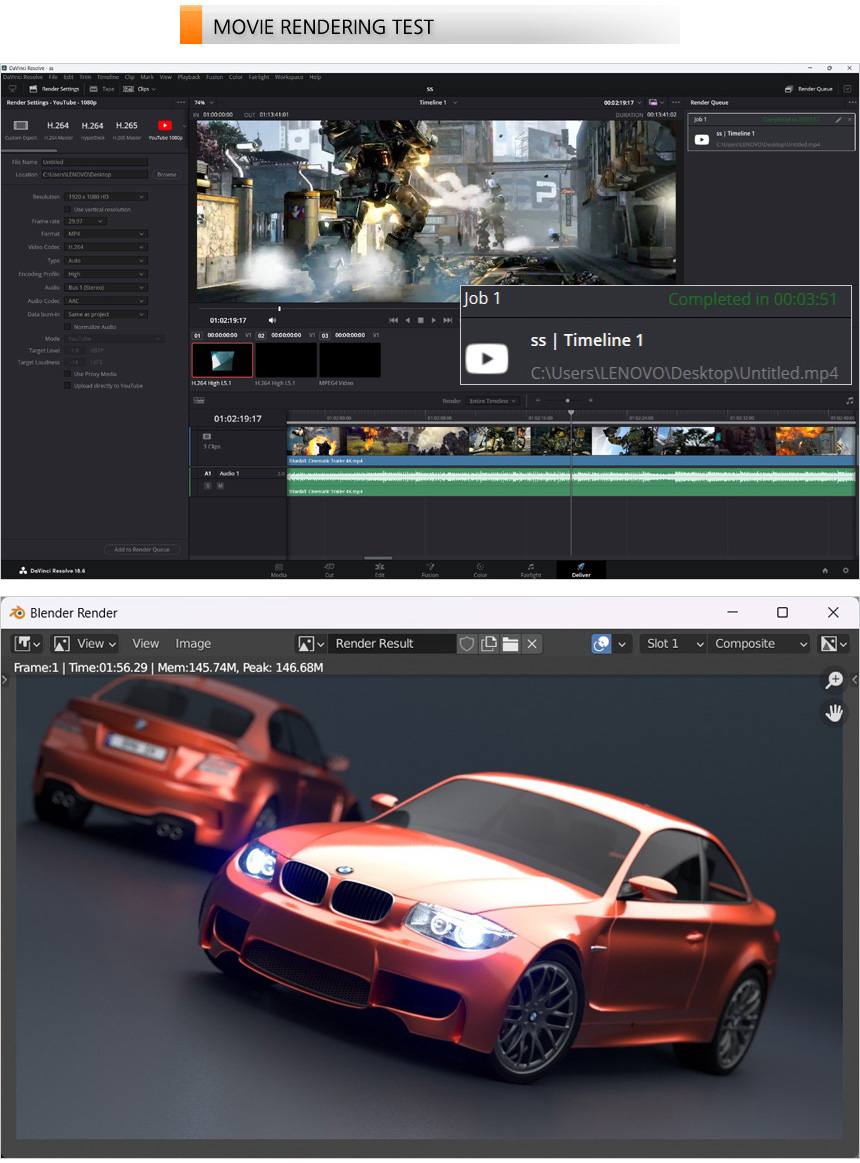Select the hand pan tool in Blender
This screenshot has height=1163, width=860.
pos(833,713)
